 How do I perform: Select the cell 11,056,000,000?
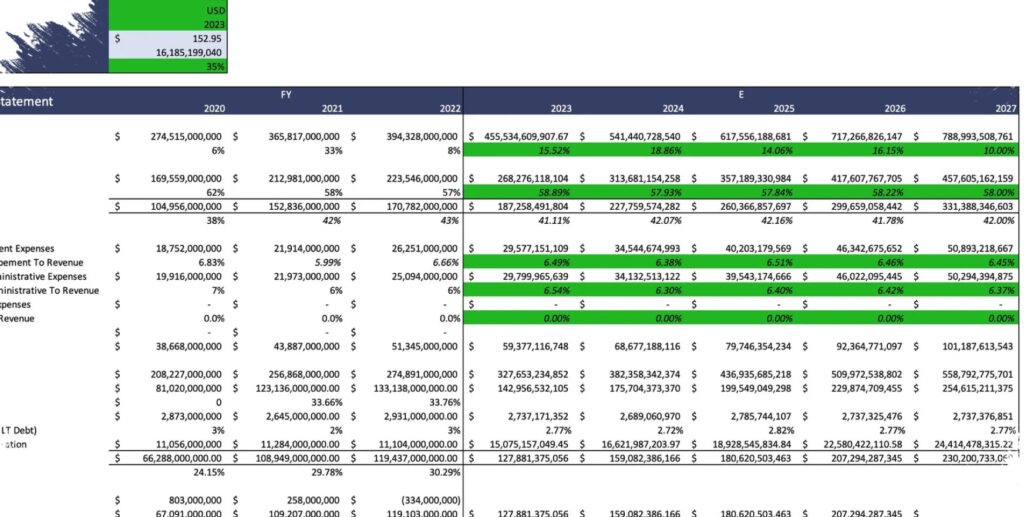click(x=189, y=445)
